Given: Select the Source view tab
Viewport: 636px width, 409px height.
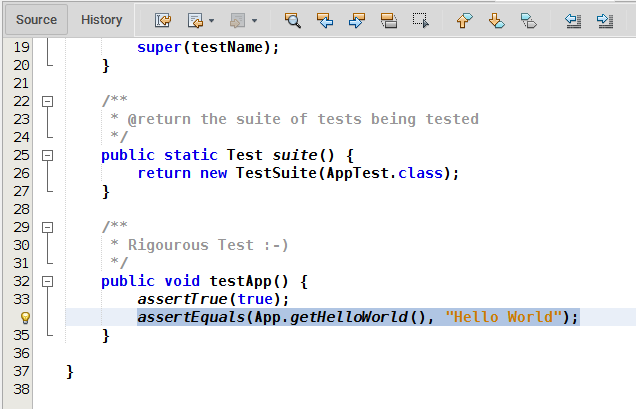Looking at the screenshot, I should click(36, 19).
